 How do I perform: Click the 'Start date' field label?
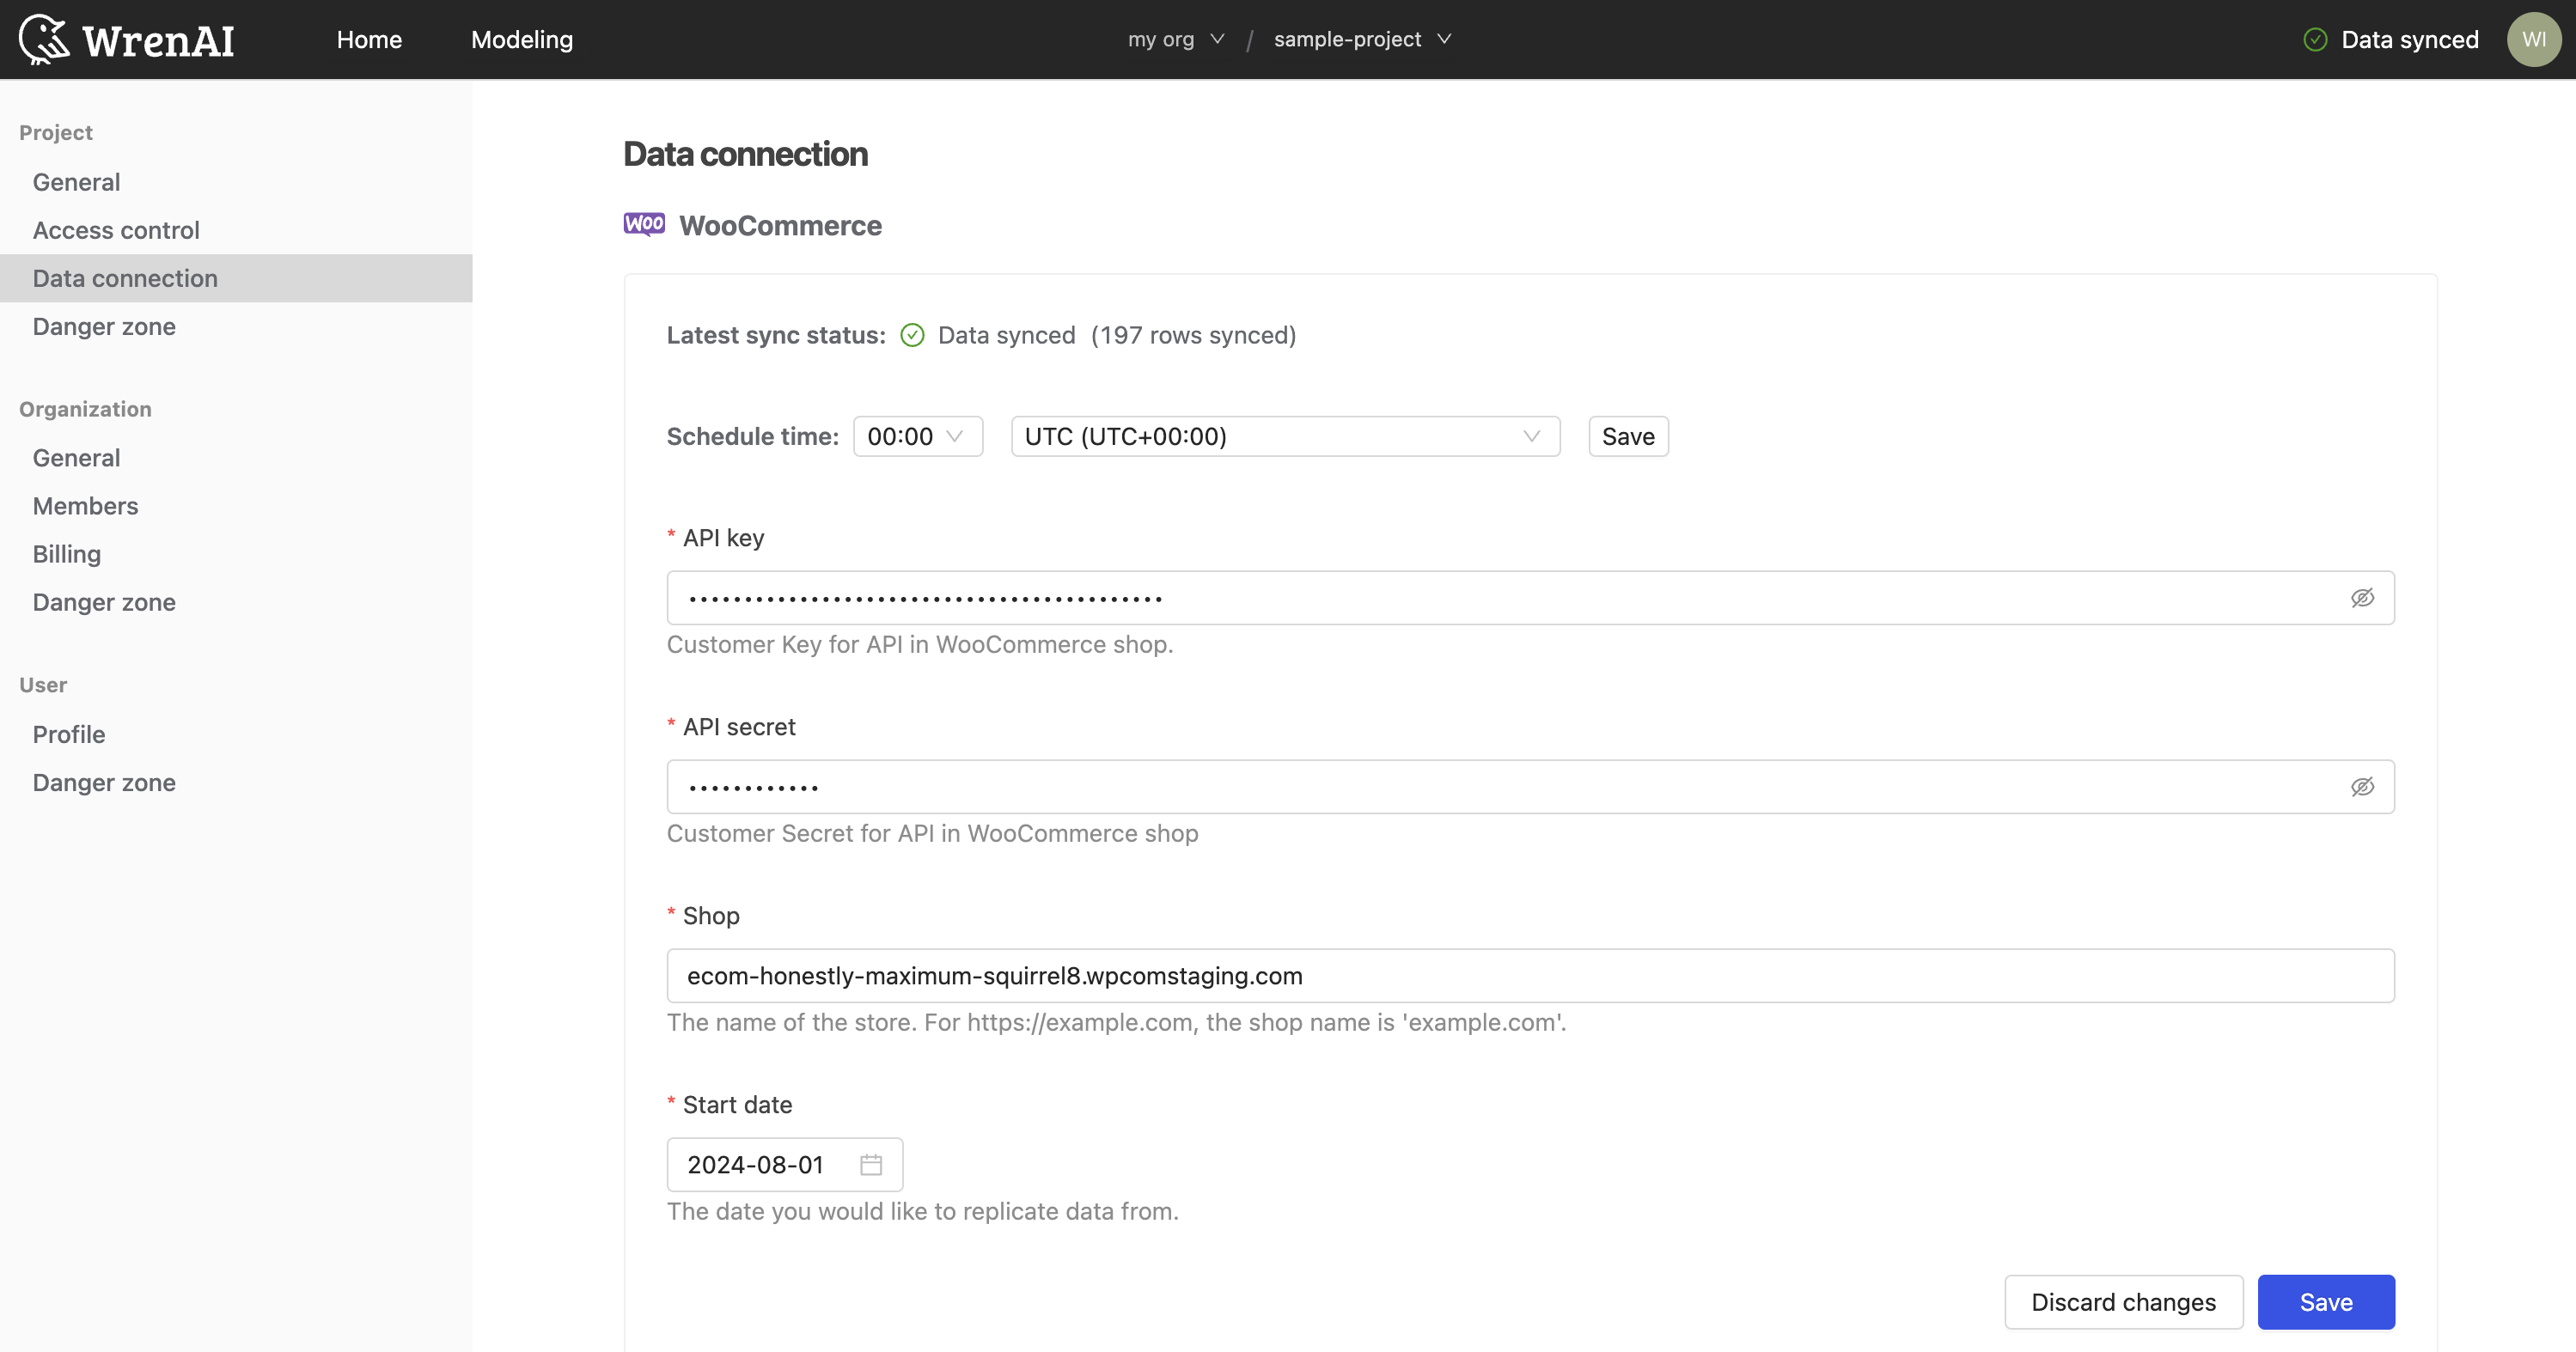(737, 1105)
